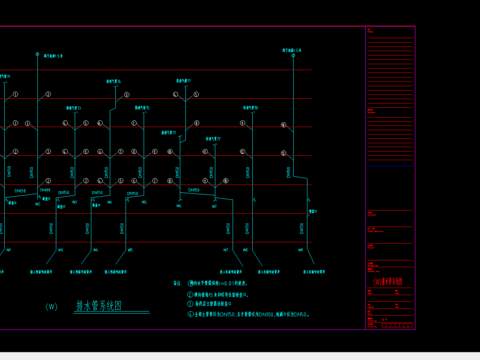This screenshot has height=360, width=480.
Task: Click the 排水管系统图 drawing title text
Action: coord(99,306)
